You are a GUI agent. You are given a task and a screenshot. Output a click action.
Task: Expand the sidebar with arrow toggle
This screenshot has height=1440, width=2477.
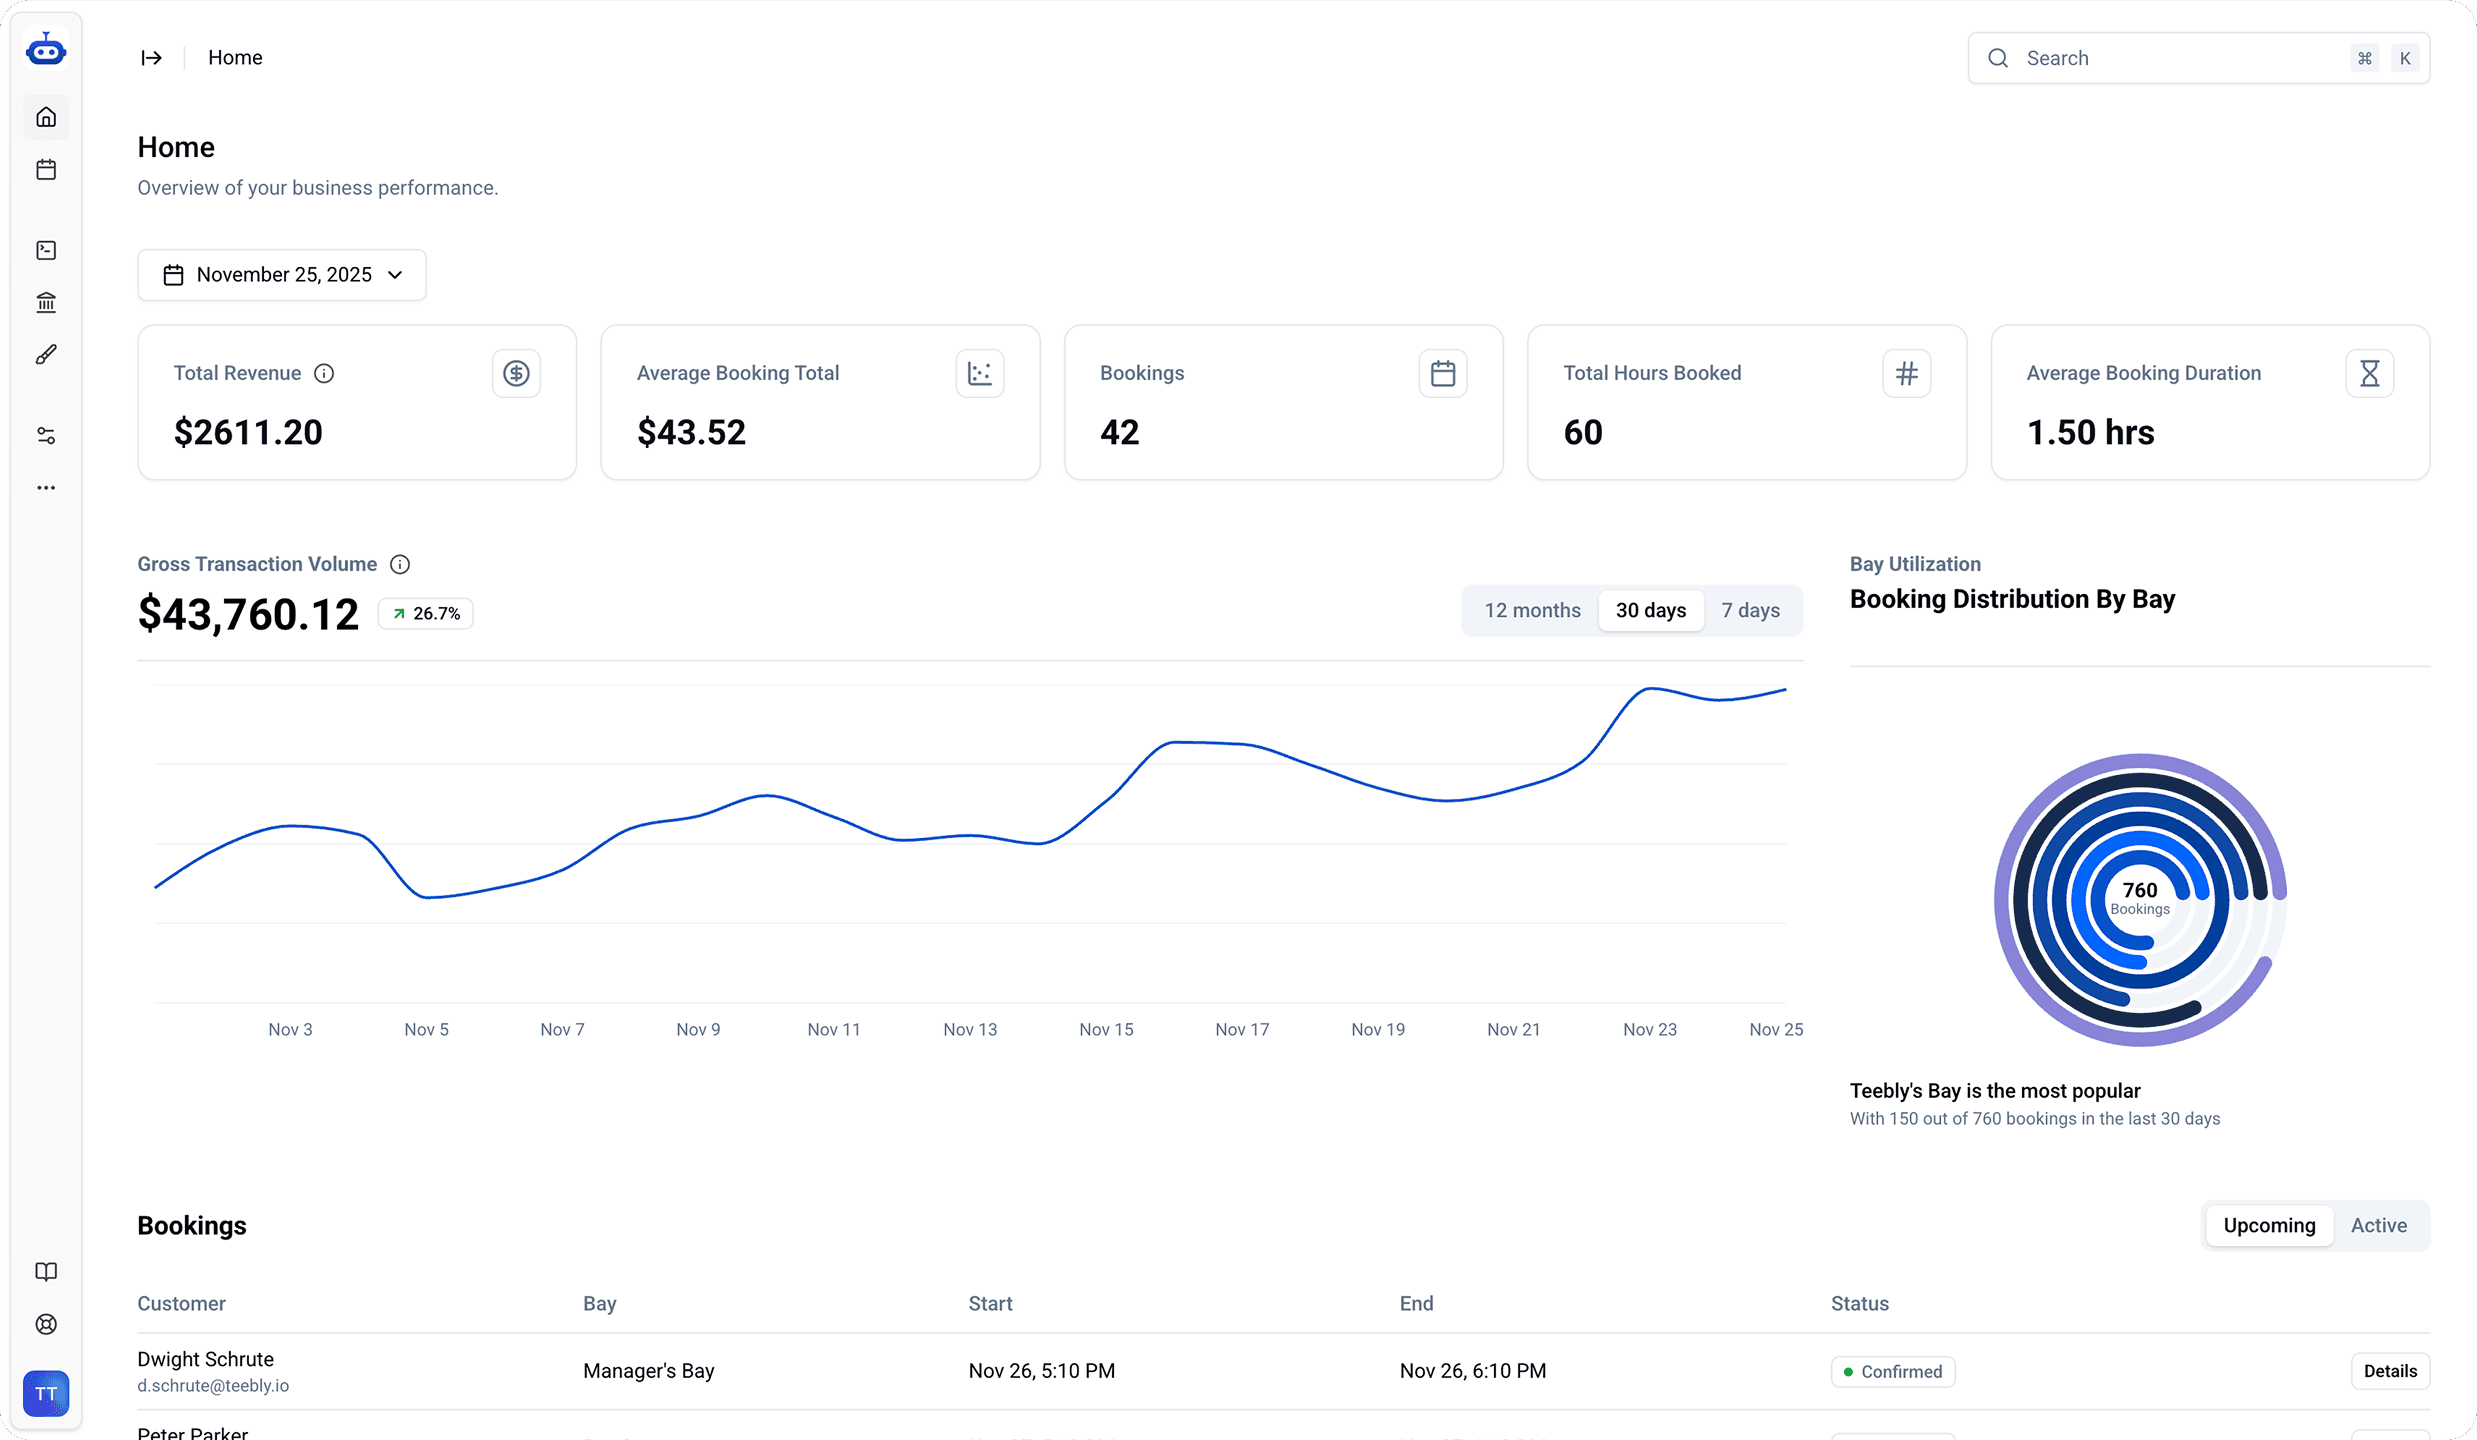coord(151,58)
